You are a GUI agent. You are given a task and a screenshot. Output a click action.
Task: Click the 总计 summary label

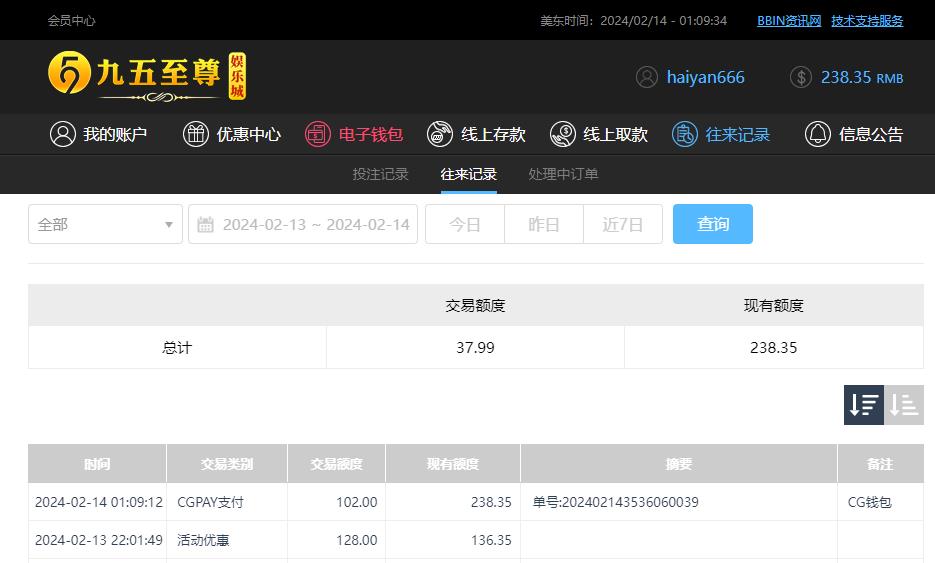tap(177, 348)
